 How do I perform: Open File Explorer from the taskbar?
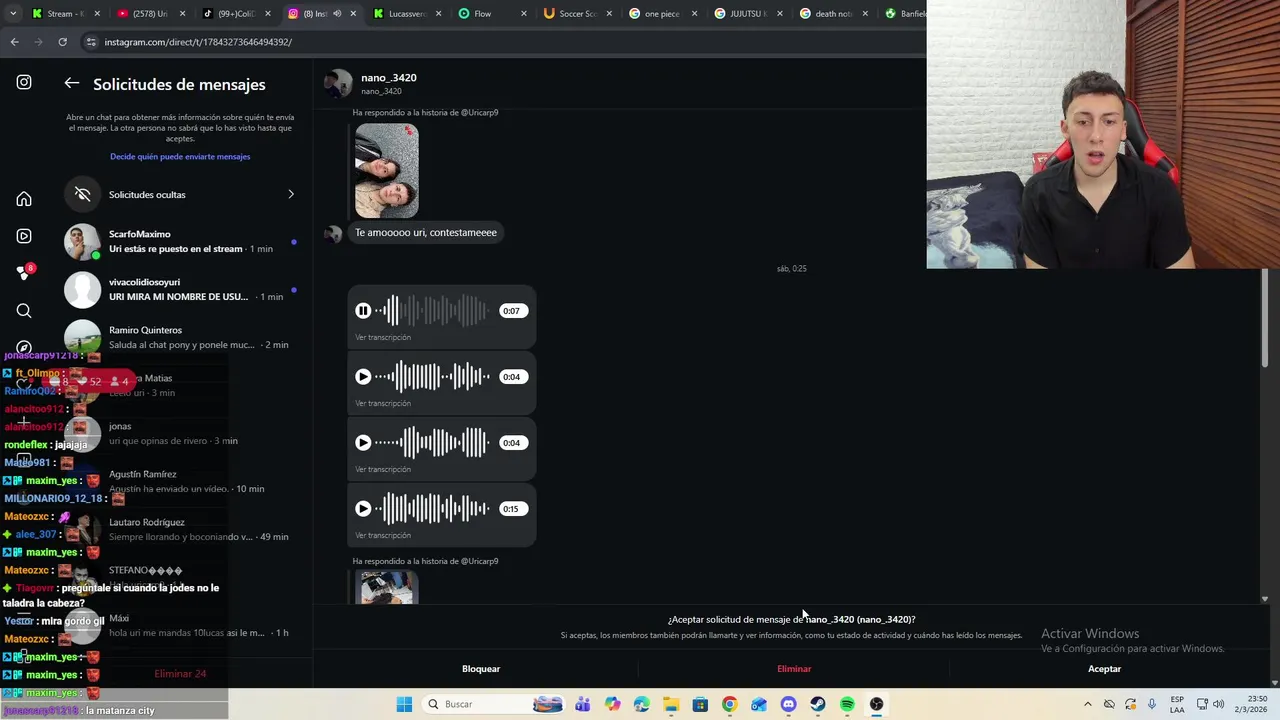coord(671,704)
